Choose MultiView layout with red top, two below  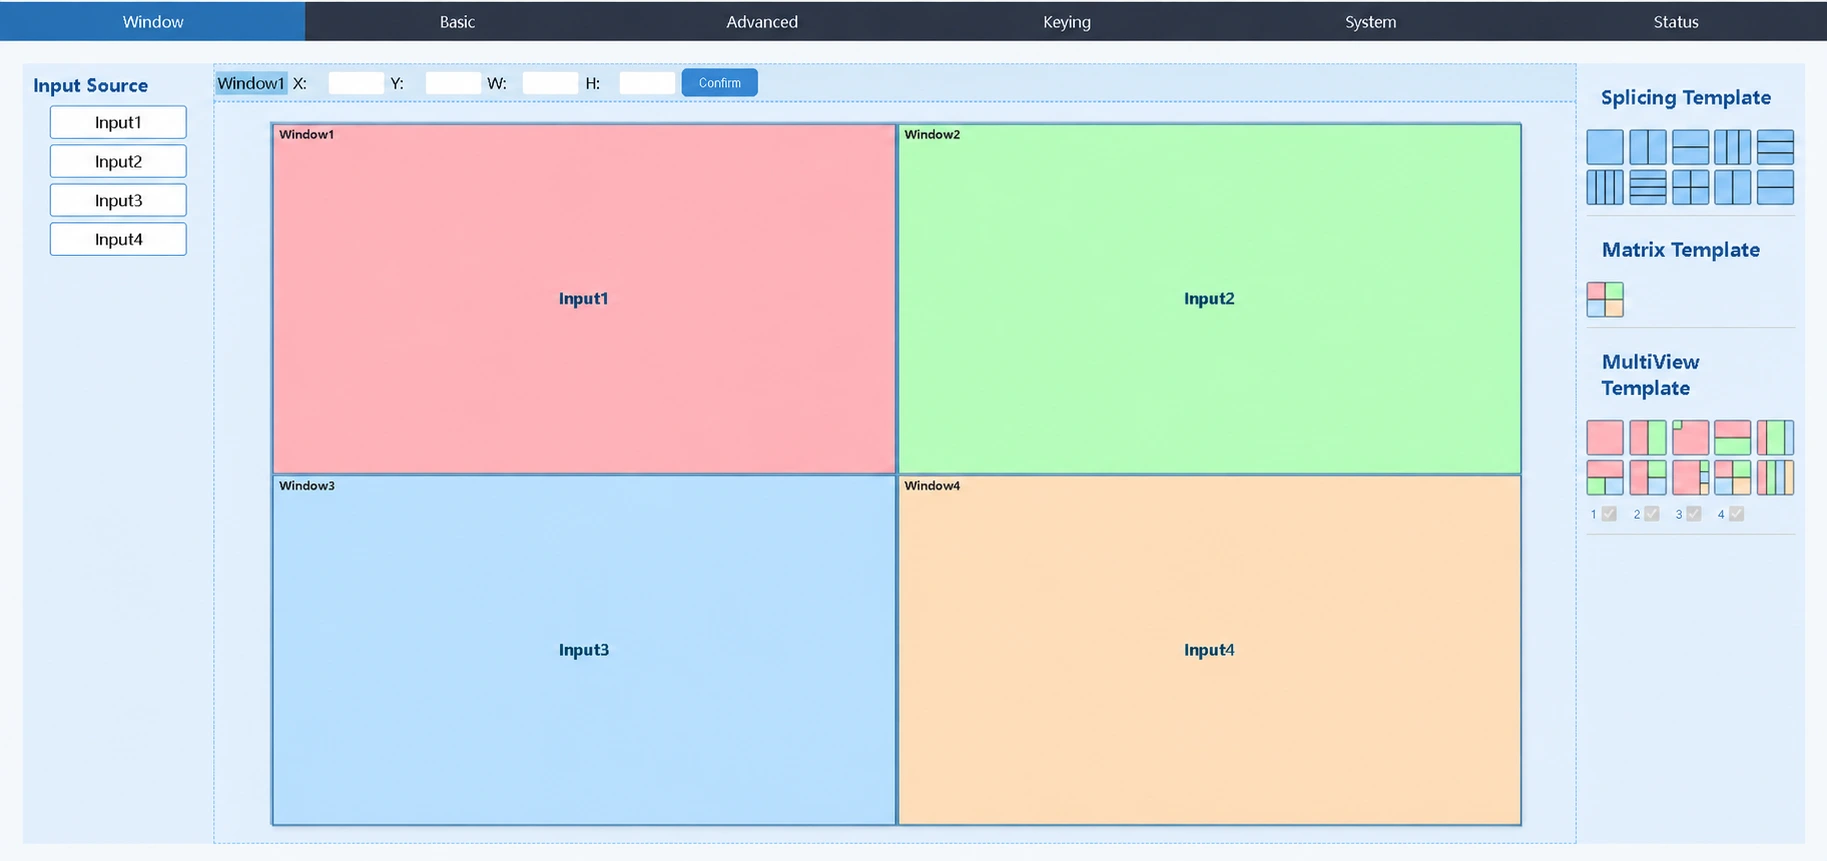(1605, 477)
